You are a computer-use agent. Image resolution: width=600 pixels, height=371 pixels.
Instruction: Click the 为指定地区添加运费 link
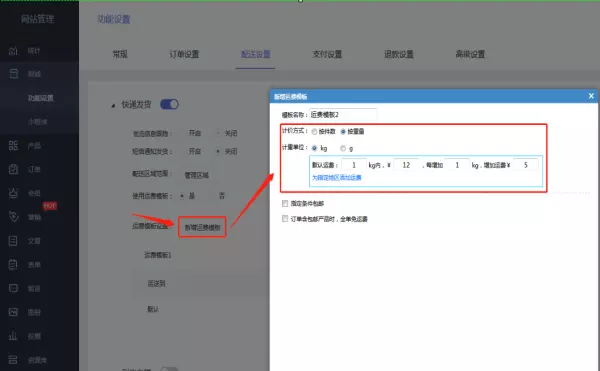[337, 177]
